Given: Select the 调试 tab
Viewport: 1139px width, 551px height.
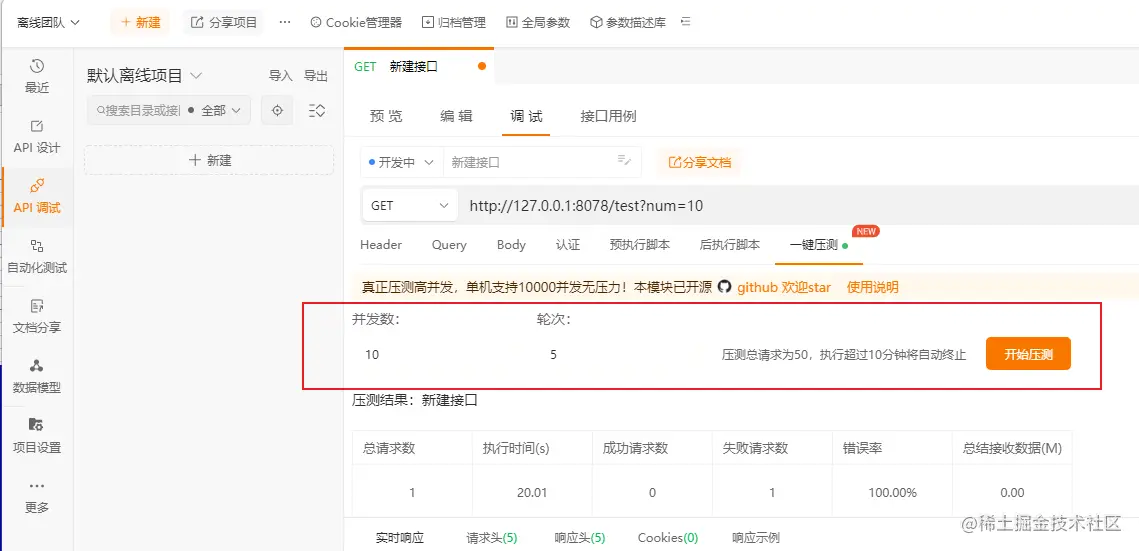Looking at the screenshot, I should tap(526, 116).
